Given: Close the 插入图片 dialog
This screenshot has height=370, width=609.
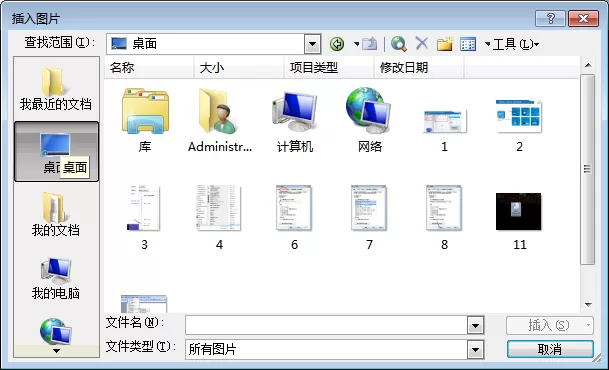Looking at the screenshot, I should (583, 18).
